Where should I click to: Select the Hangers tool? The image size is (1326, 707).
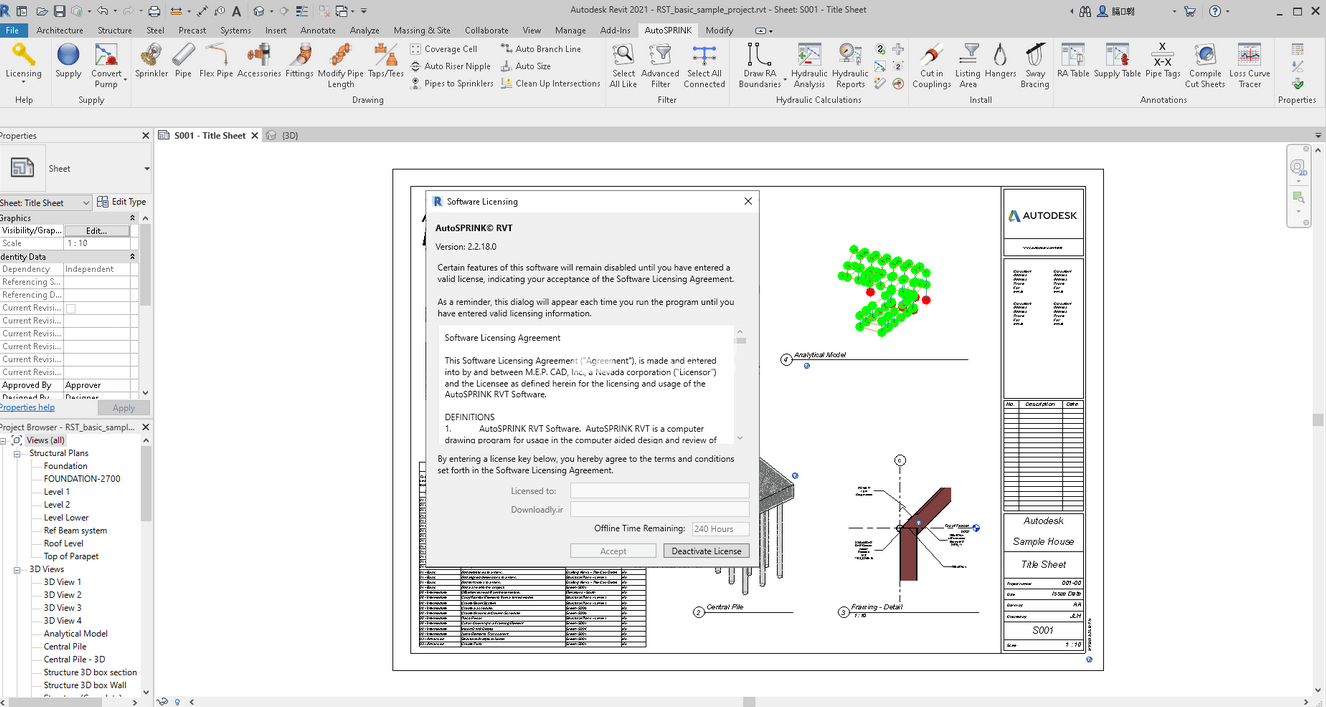(x=1000, y=63)
